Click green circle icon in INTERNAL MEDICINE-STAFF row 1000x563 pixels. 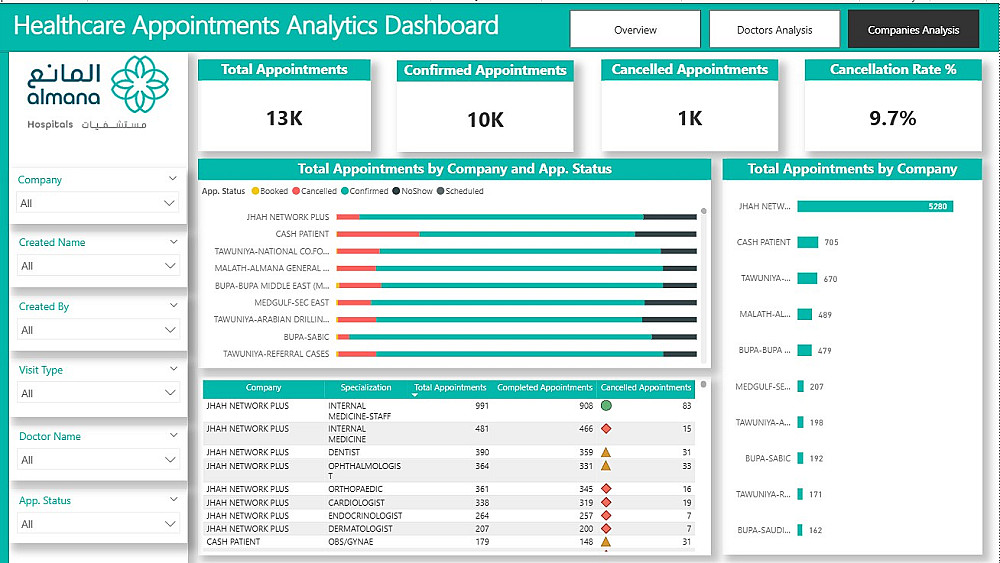pyautogui.click(x=606, y=406)
